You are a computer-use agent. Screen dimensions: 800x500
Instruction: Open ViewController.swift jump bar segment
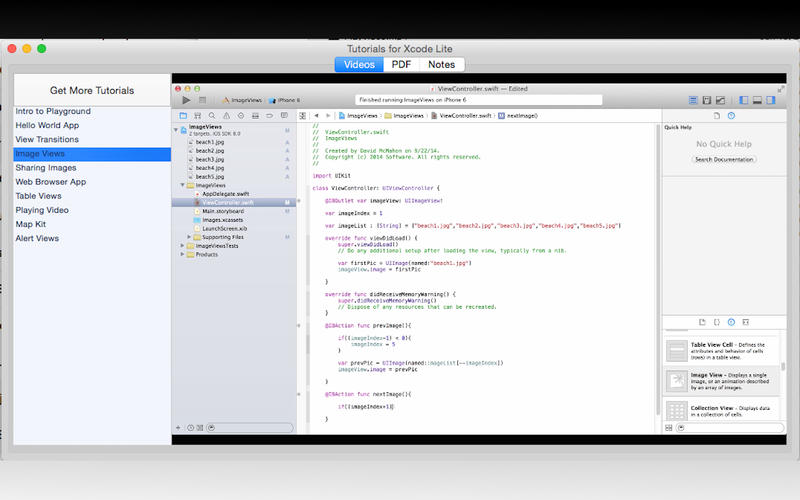pos(461,116)
